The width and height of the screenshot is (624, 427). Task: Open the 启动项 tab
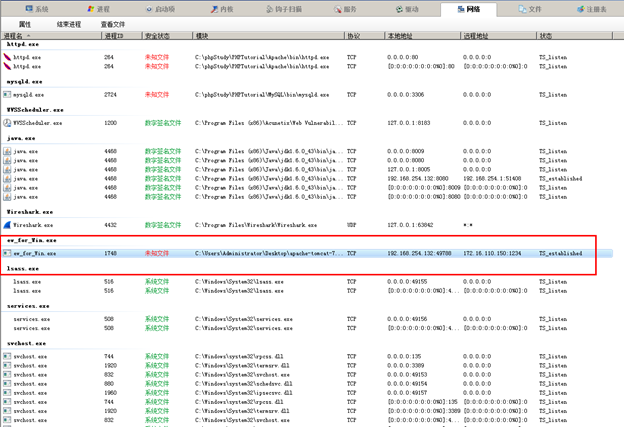[160, 9]
